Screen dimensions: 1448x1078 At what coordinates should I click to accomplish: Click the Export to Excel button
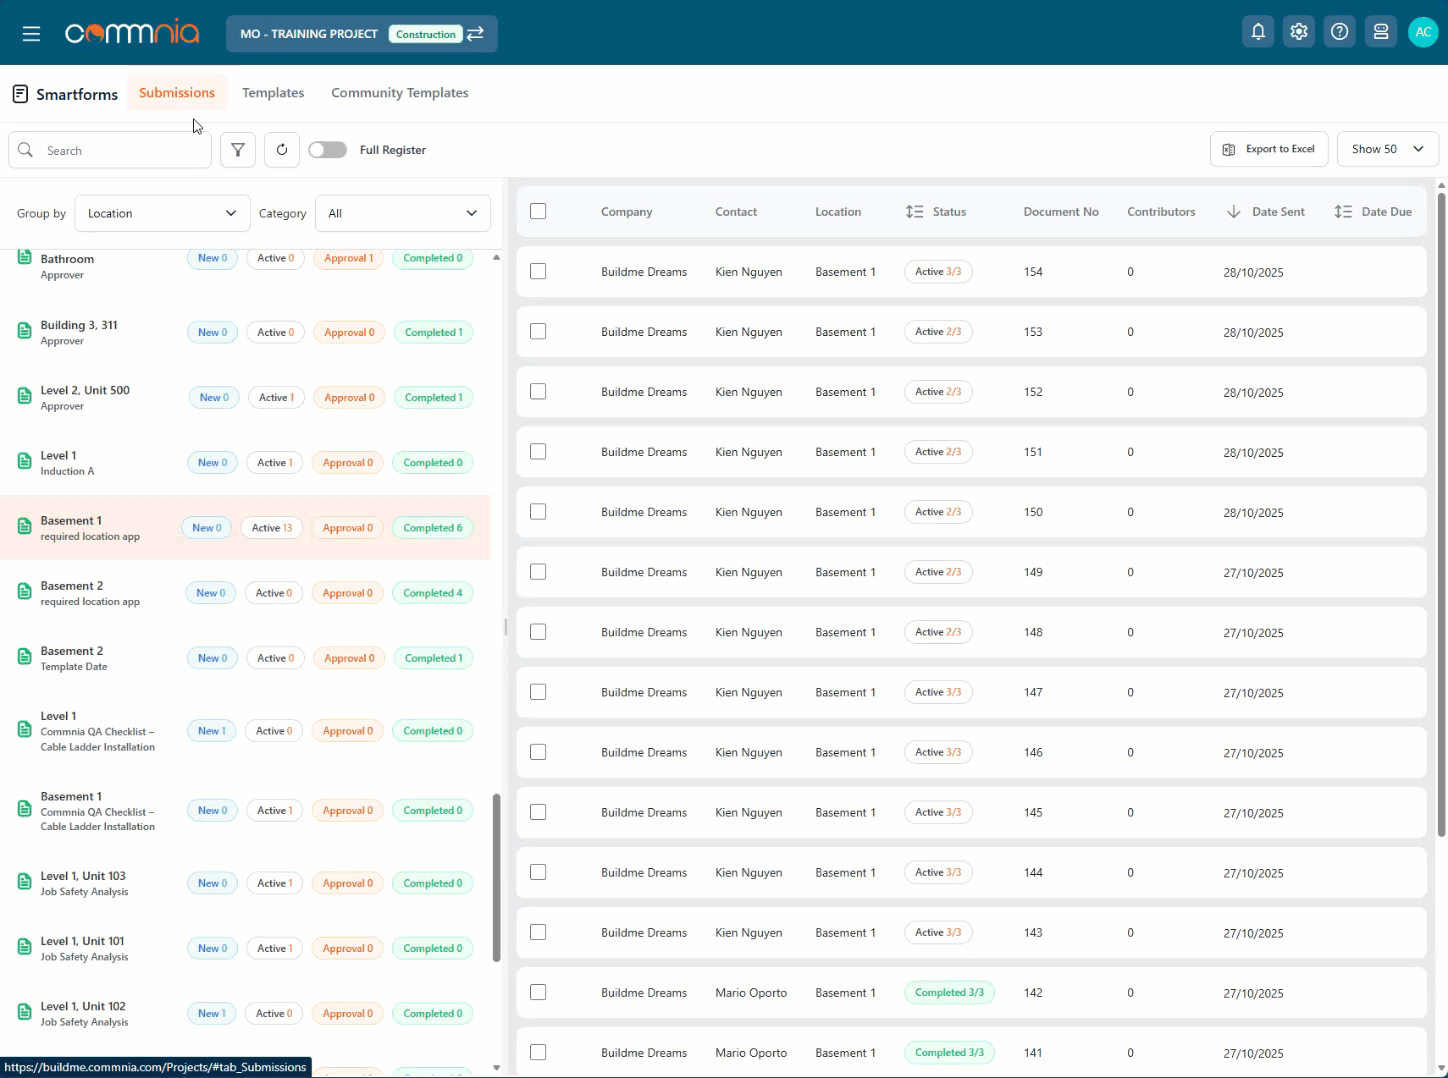[1269, 149]
